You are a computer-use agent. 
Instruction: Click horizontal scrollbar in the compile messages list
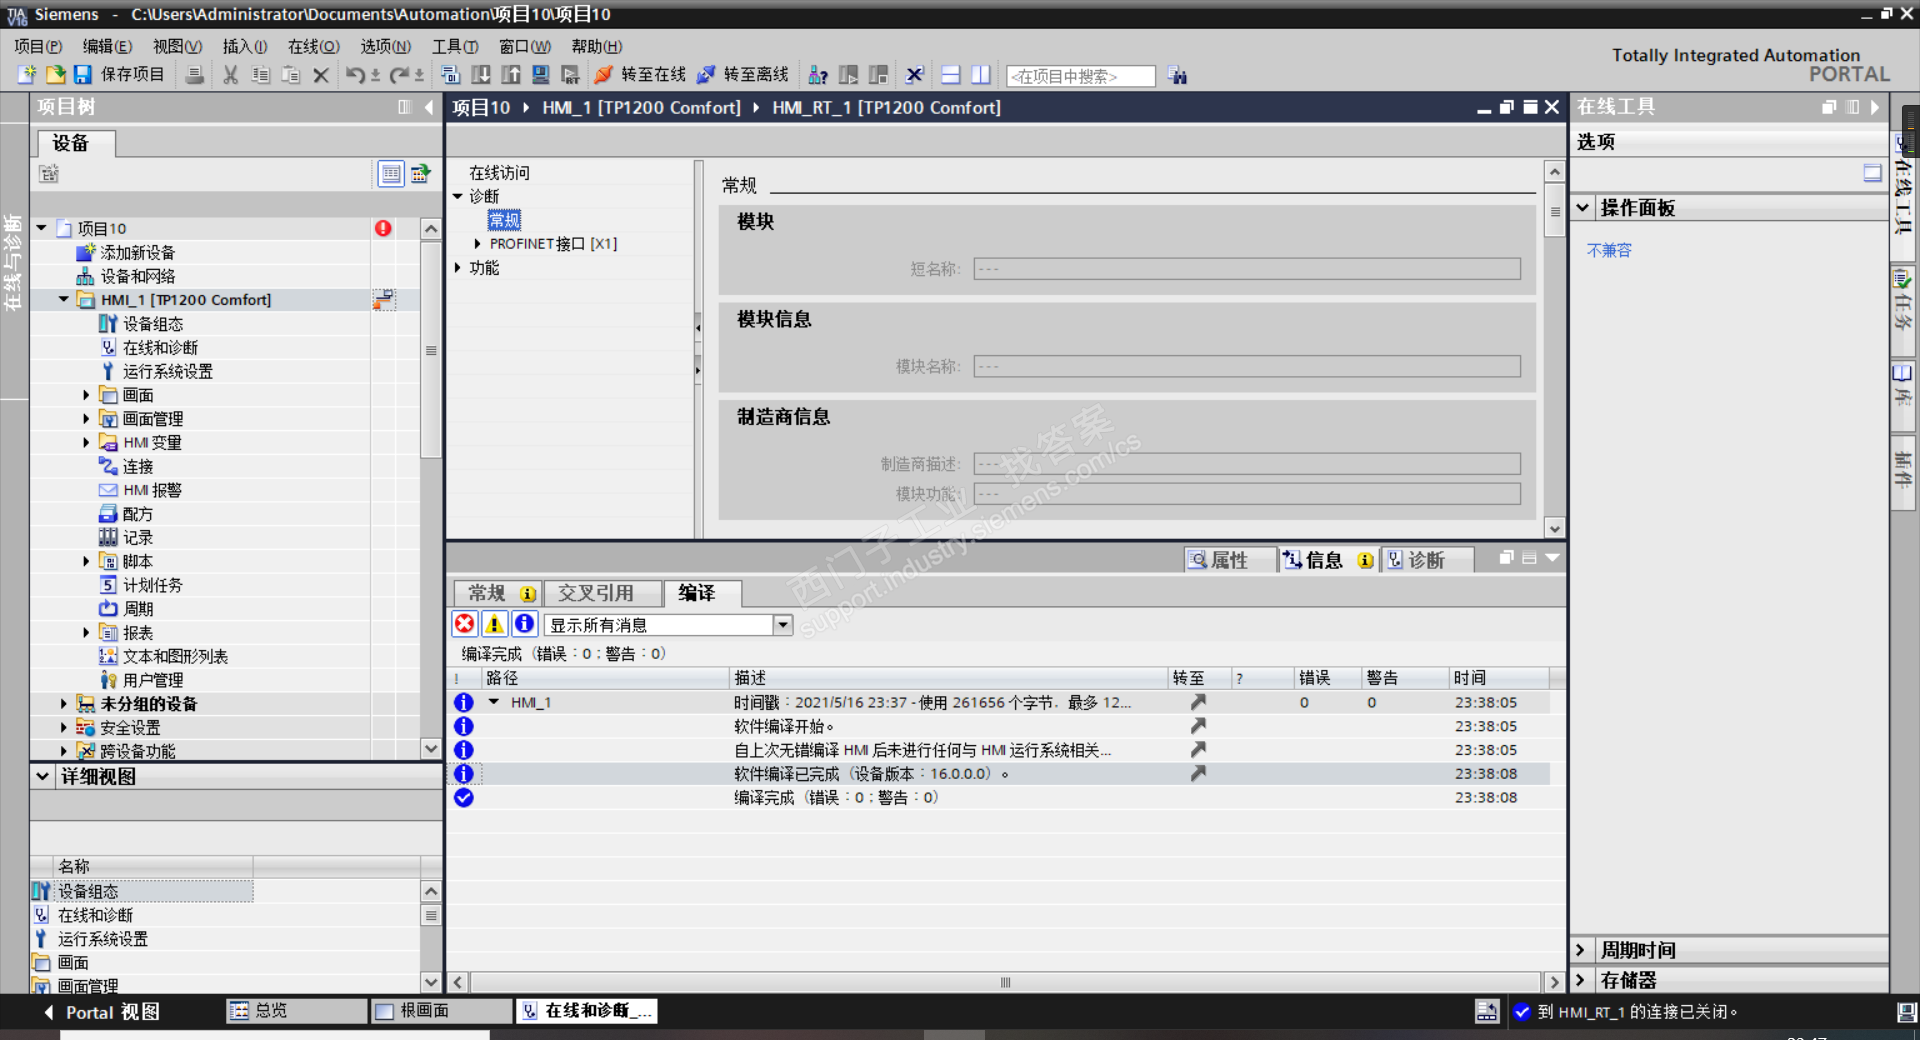pos(1005,982)
